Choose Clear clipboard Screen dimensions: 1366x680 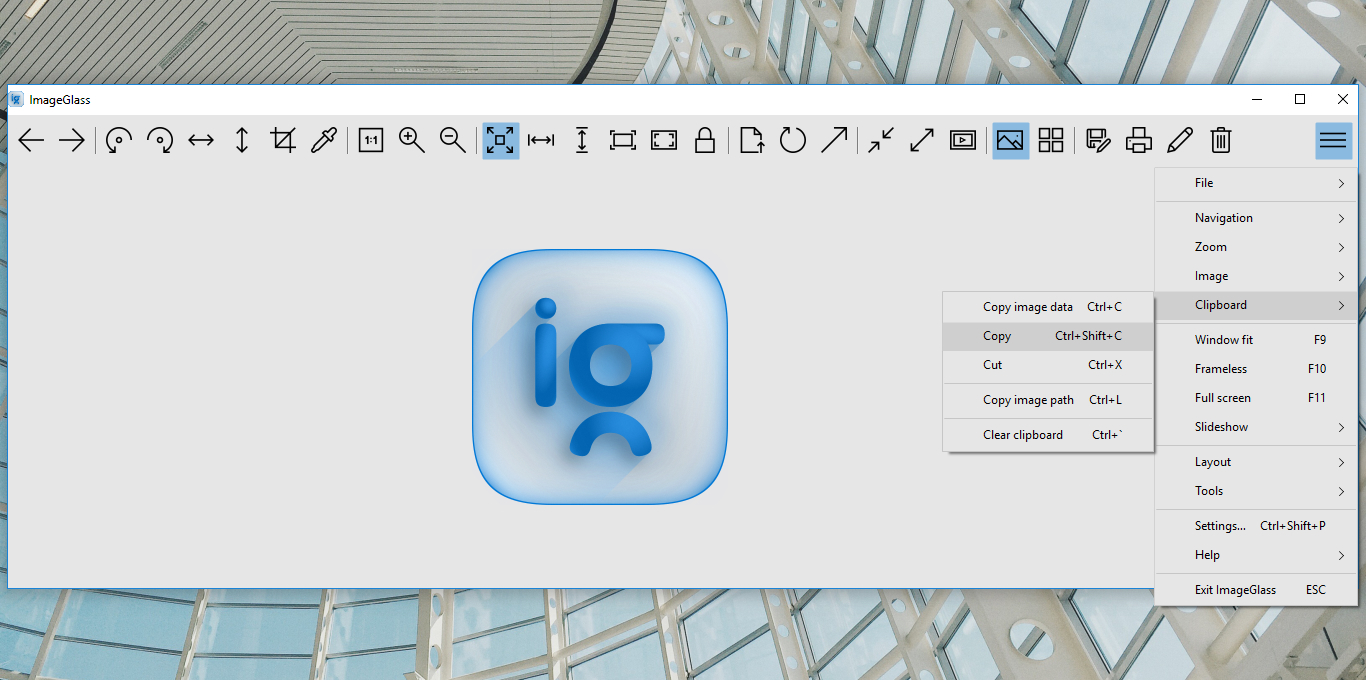click(x=1048, y=435)
